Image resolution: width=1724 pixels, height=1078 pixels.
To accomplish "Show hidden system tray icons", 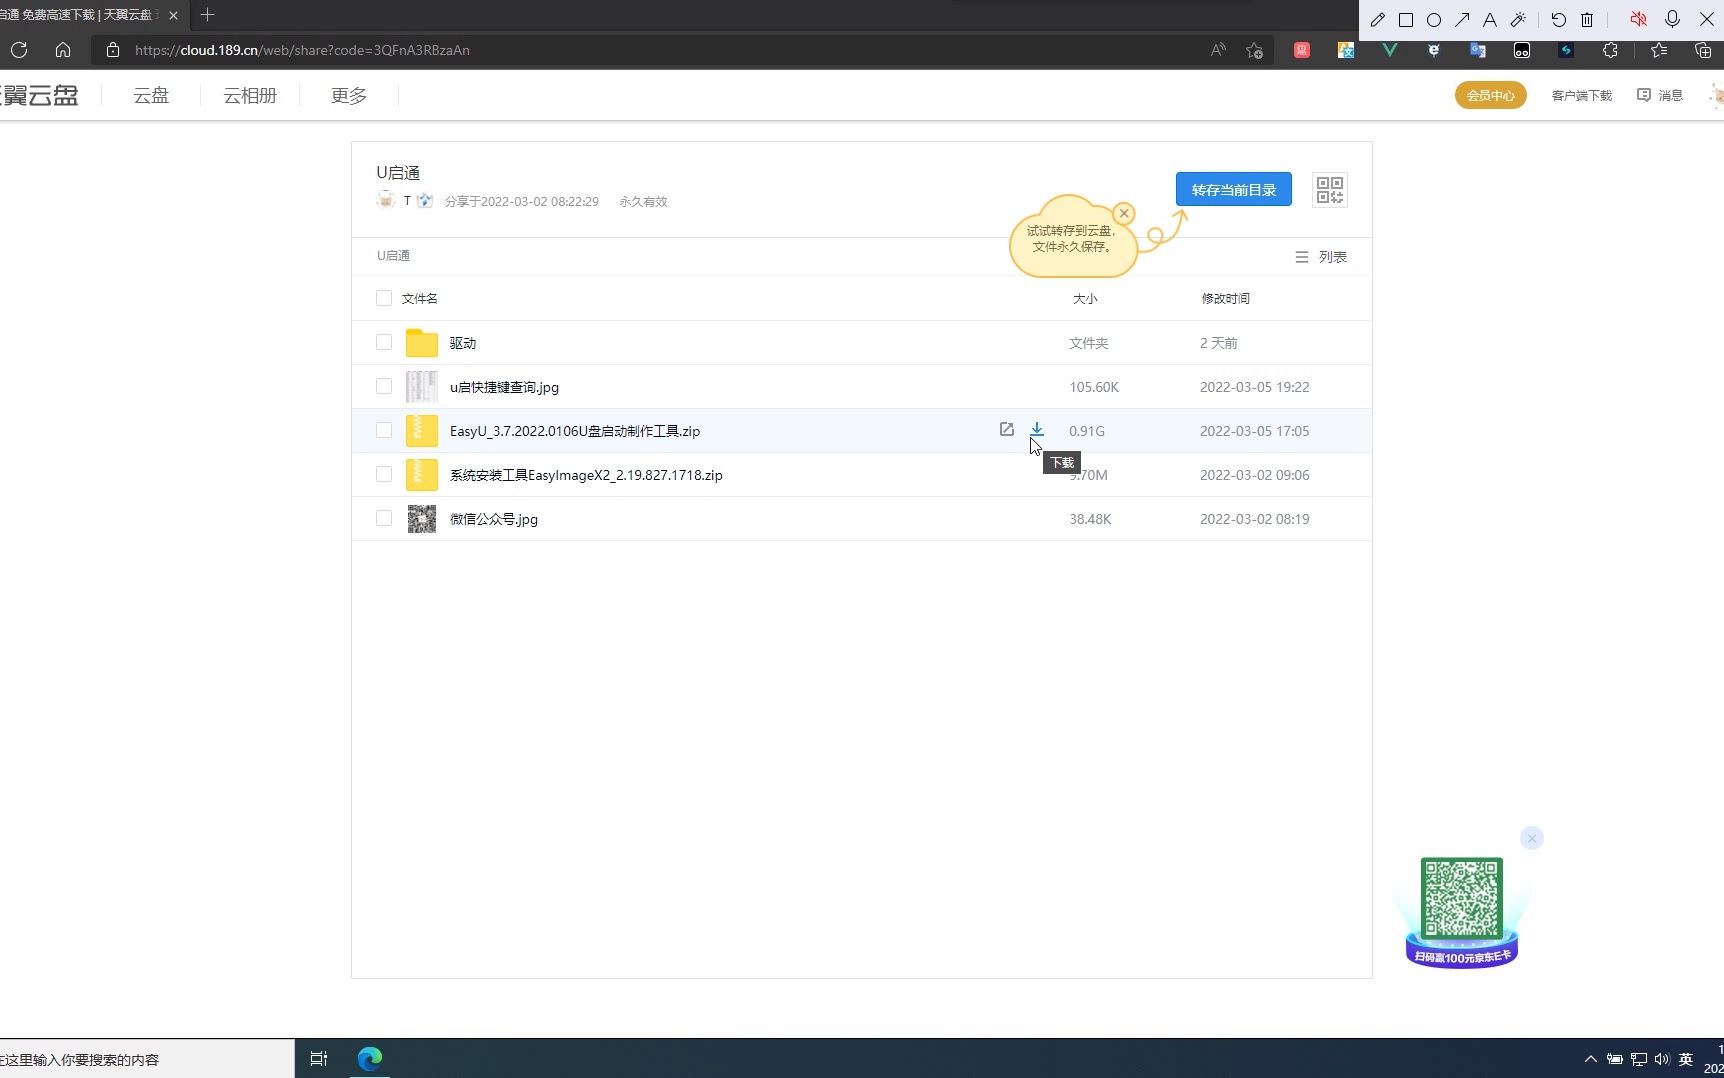I will click(x=1590, y=1059).
